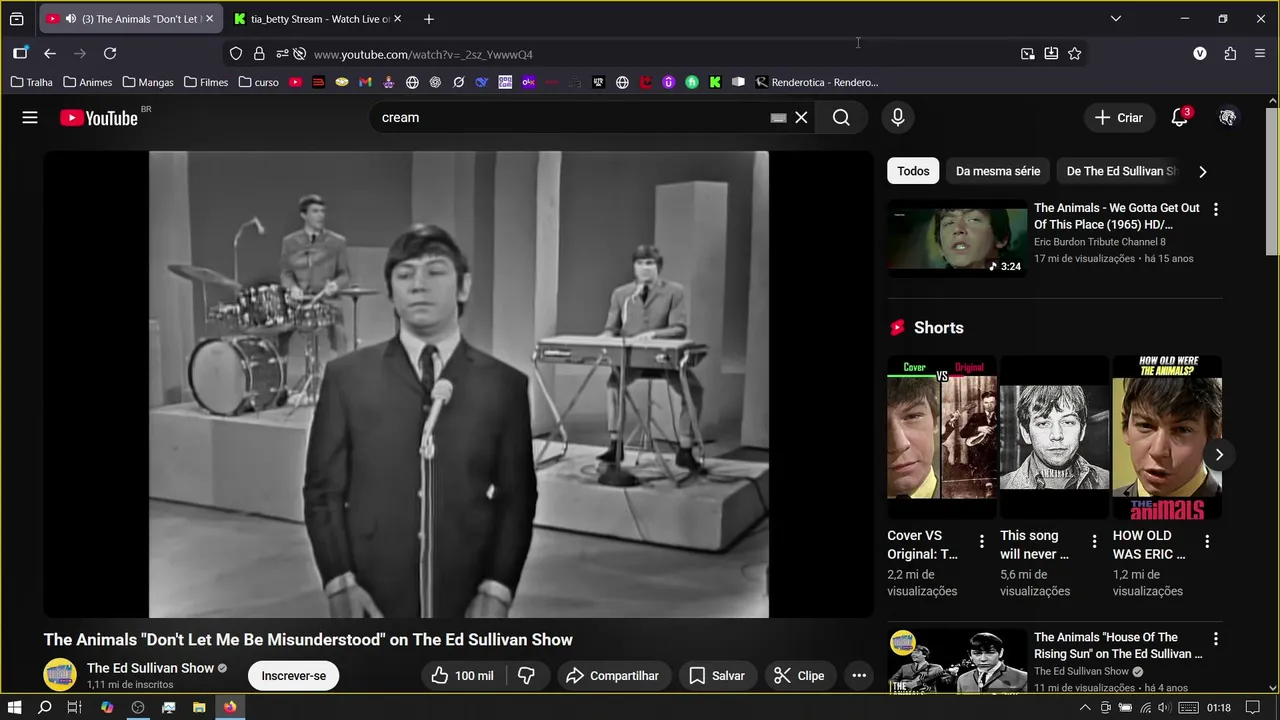The image size is (1280, 720).
Task: Open Windows taskbar search
Action: pyautogui.click(x=45, y=707)
